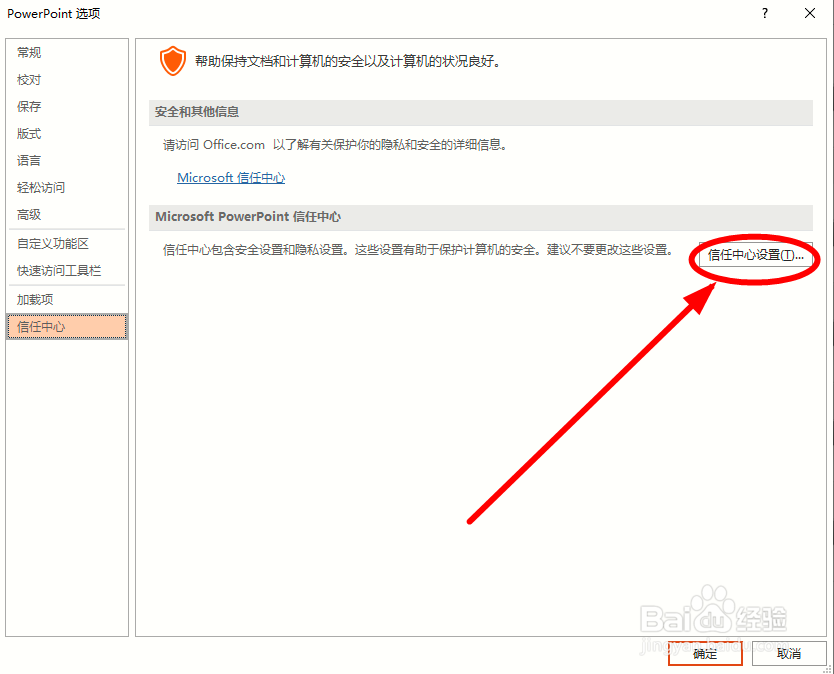Open the 快速访问工具栏 settings
Screen dimensions: 834x674
[x=66, y=271]
